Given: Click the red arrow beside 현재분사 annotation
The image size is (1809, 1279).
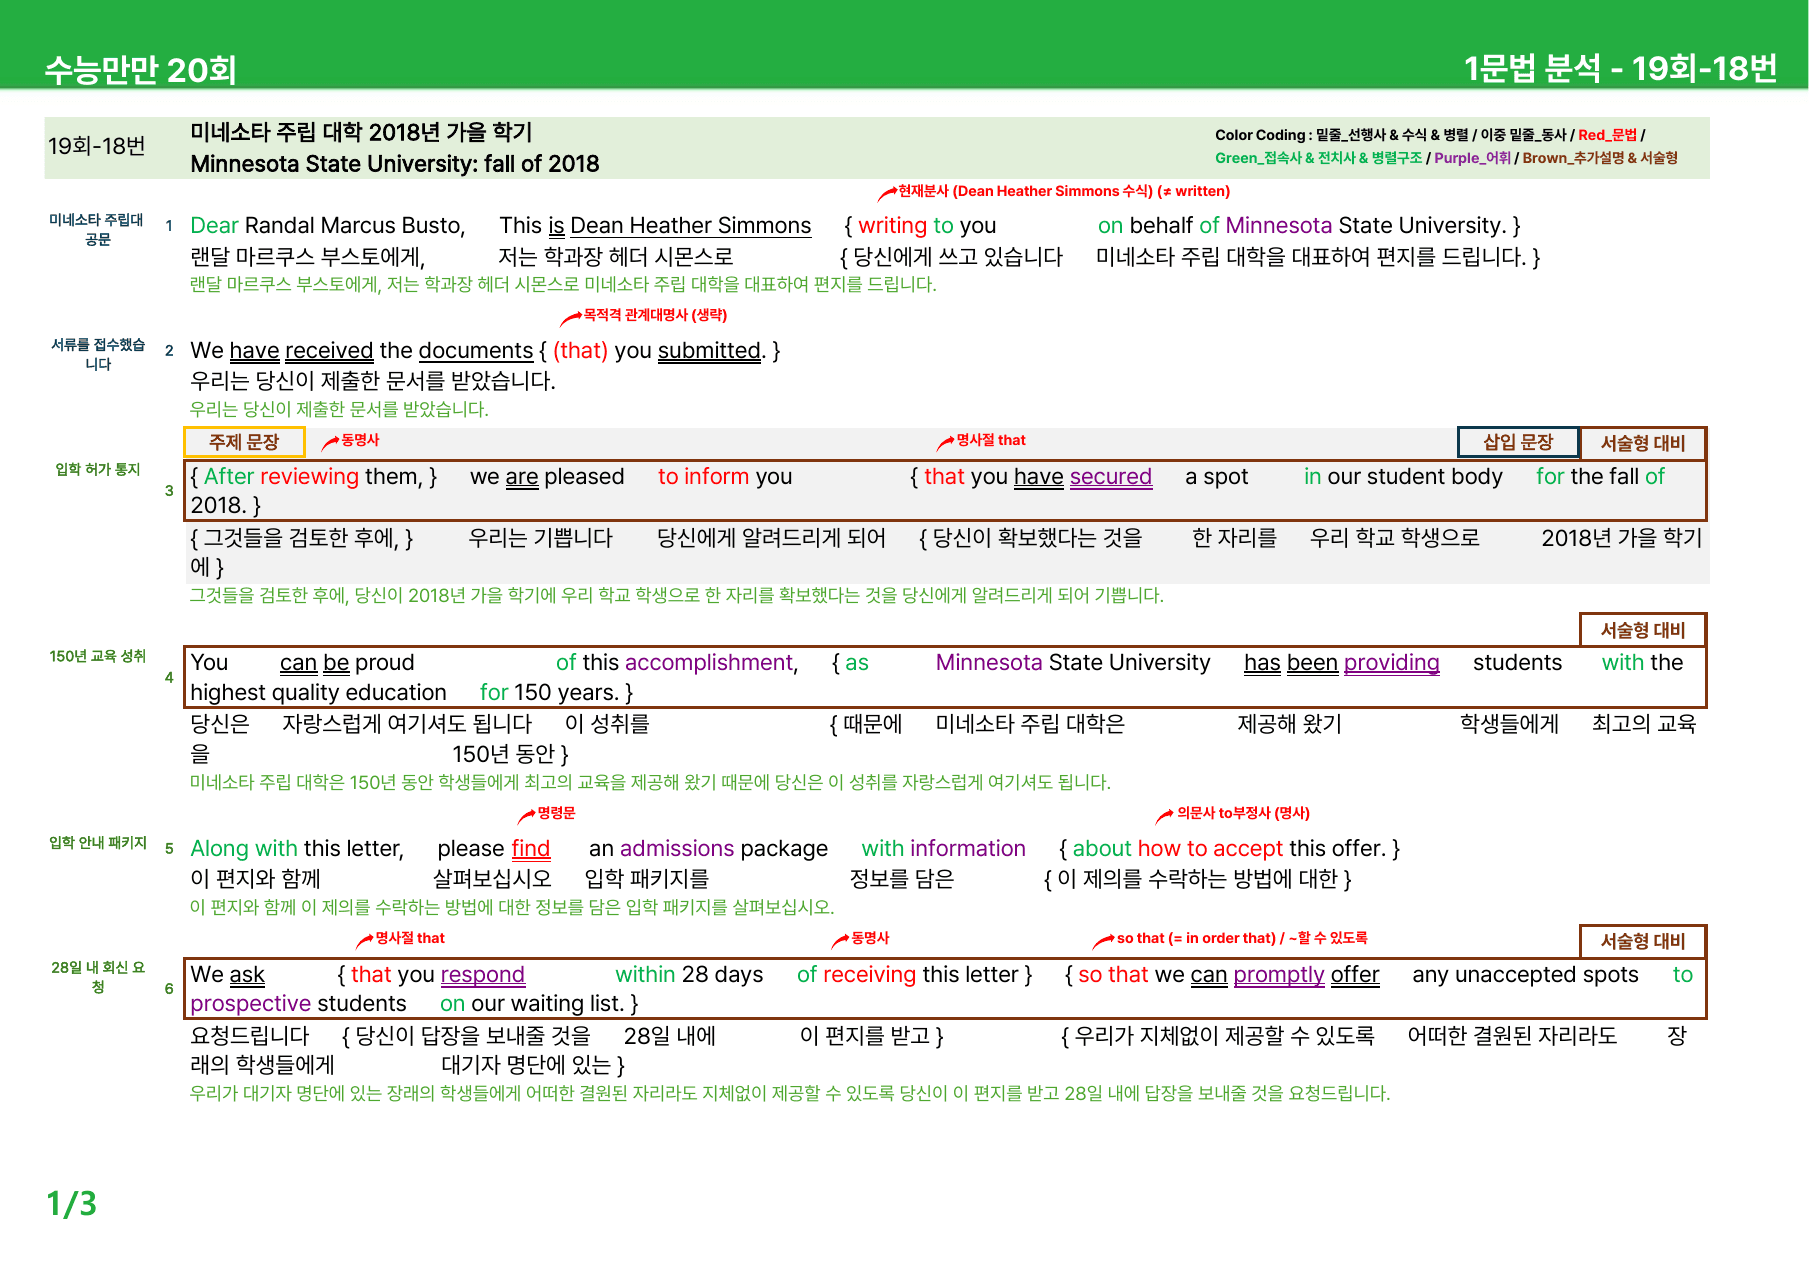Looking at the screenshot, I should pyautogui.click(x=887, y=193).
